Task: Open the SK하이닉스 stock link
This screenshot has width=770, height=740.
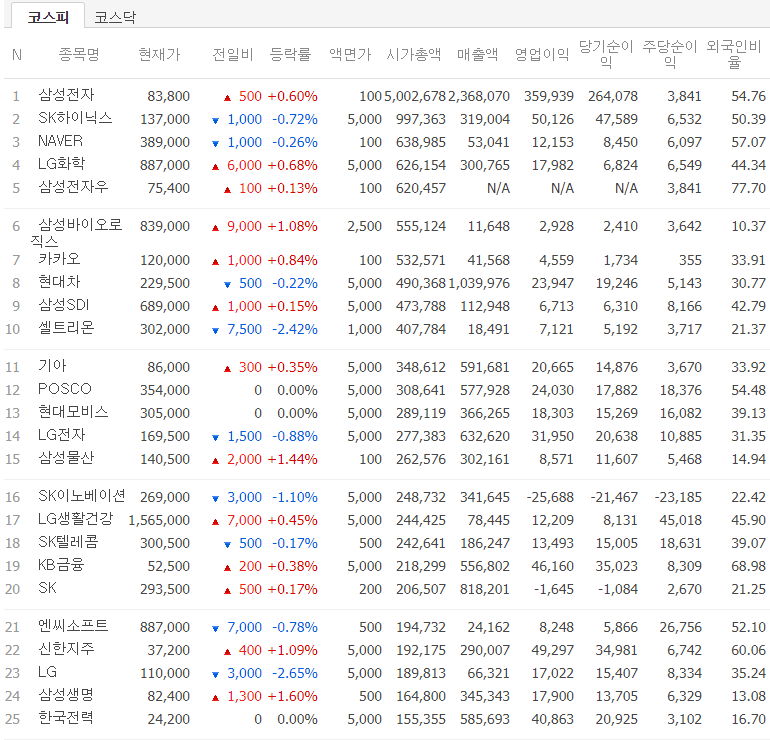Action: pyautogui.click(x=75, y=118)
